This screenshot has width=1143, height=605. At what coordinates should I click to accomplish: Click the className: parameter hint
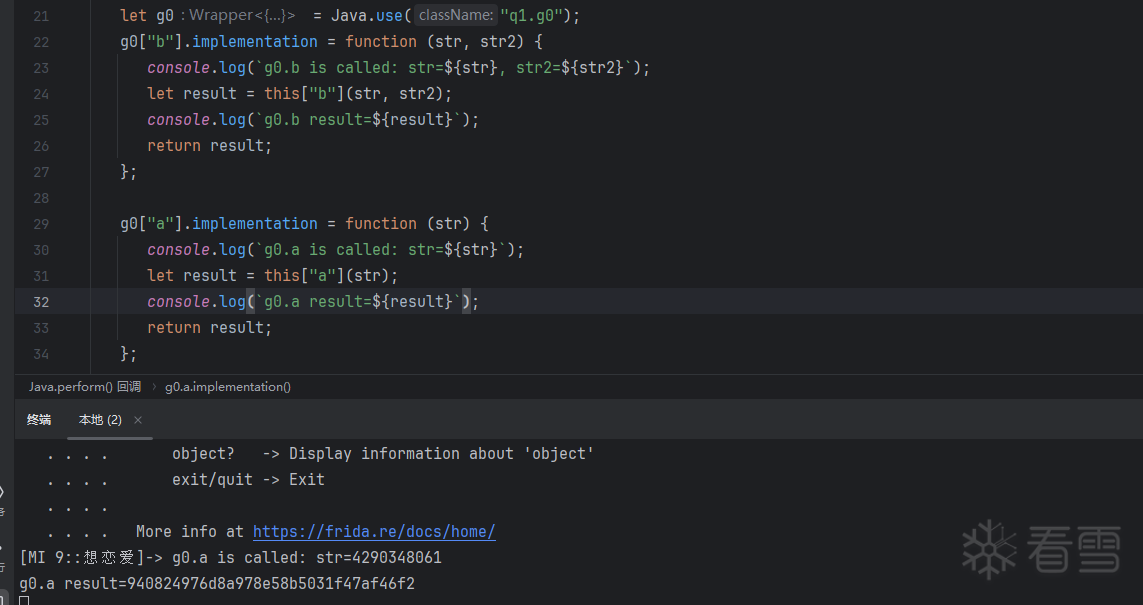point(456,16)
